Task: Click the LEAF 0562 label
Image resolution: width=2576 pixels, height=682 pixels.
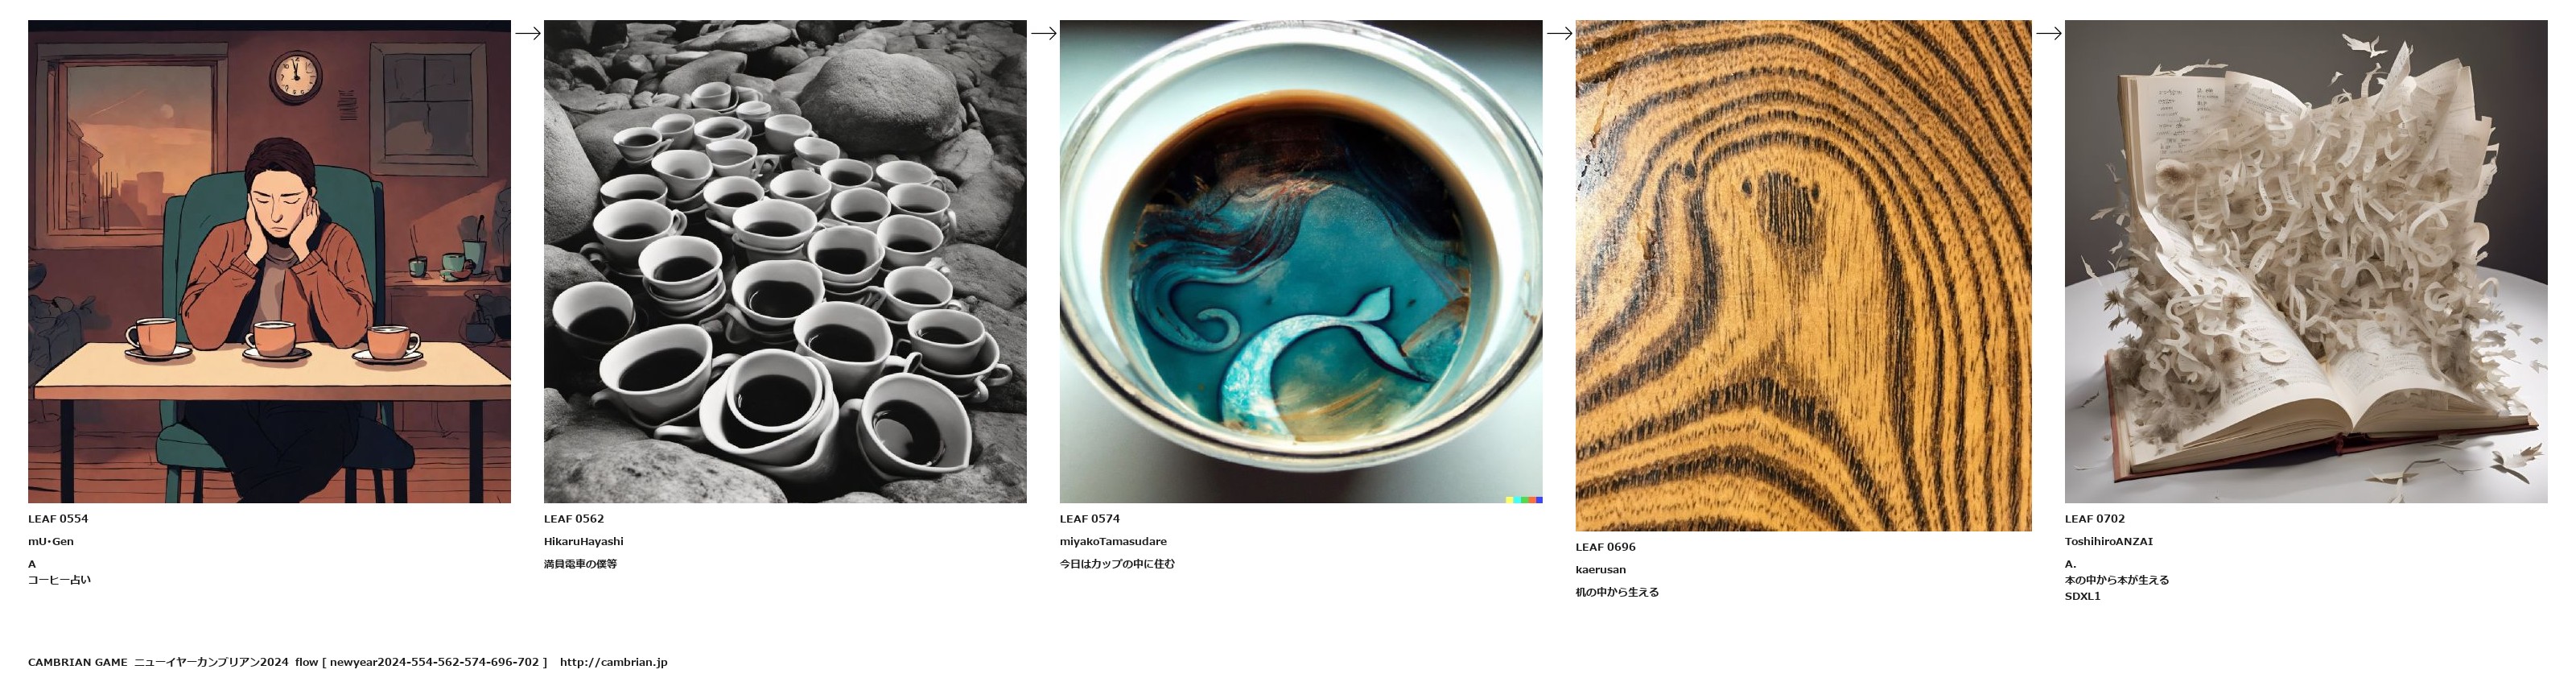Action: [574, 519]
